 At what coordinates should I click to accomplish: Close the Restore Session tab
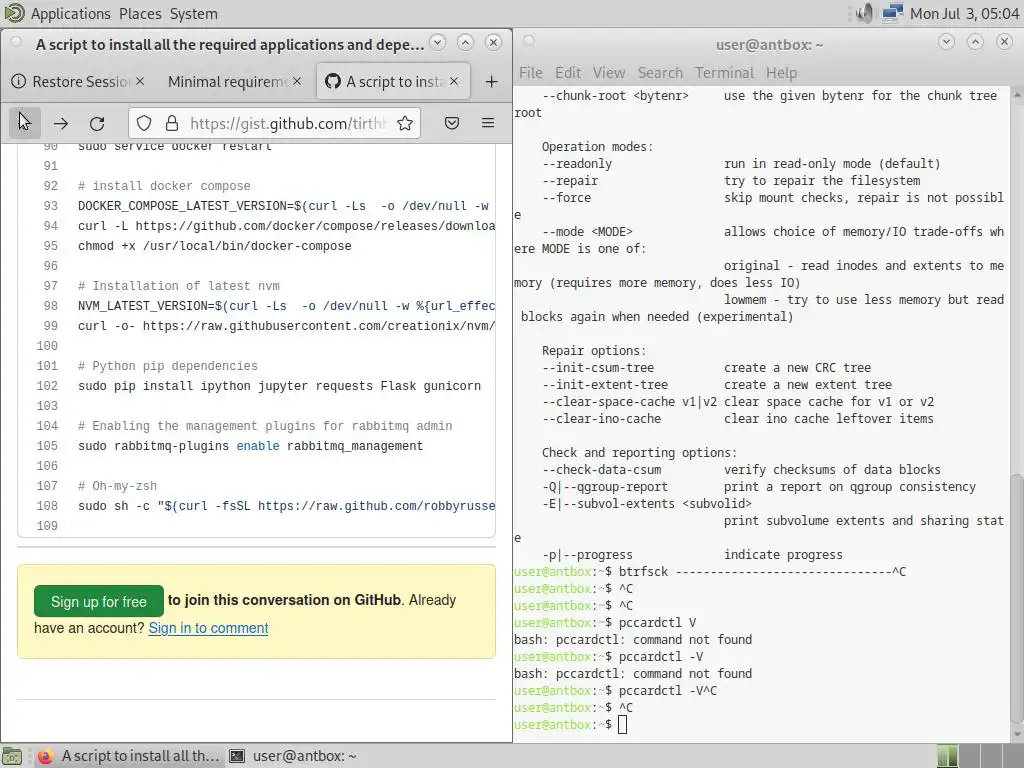(x=140, y=81)
